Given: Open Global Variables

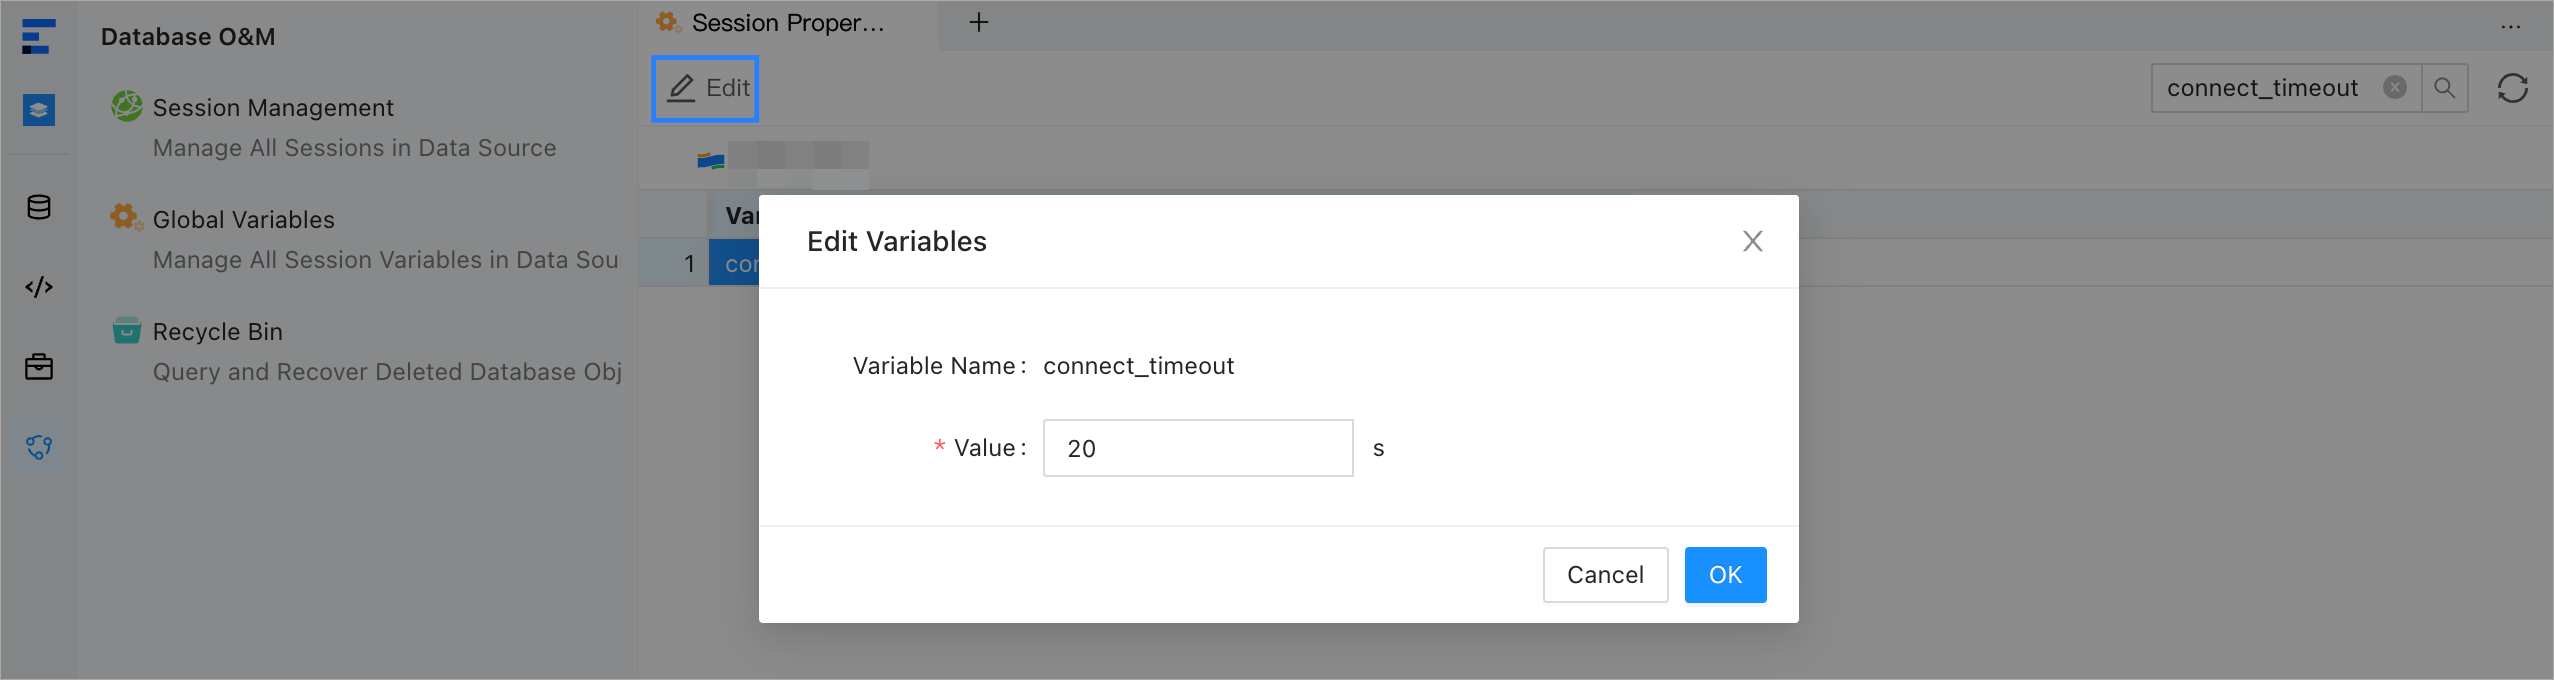Looking at the screenshot, I should tap(243, 220).
